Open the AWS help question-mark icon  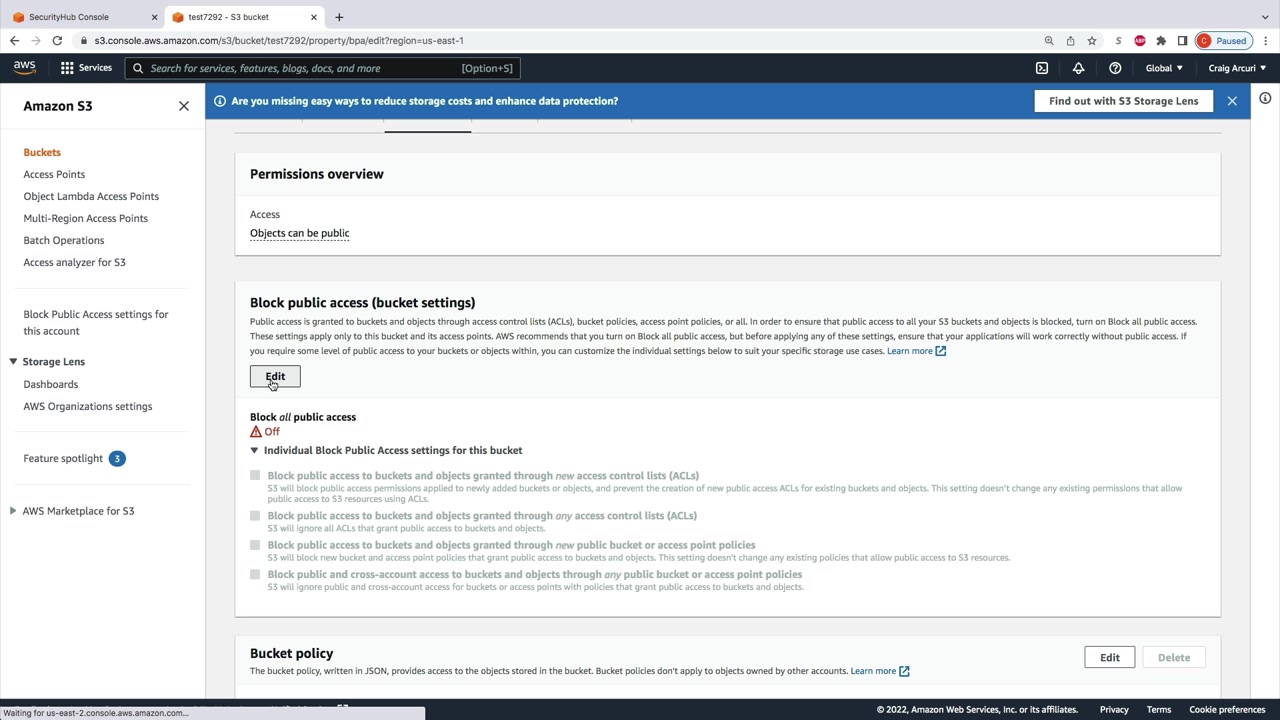pos(1115,68)
